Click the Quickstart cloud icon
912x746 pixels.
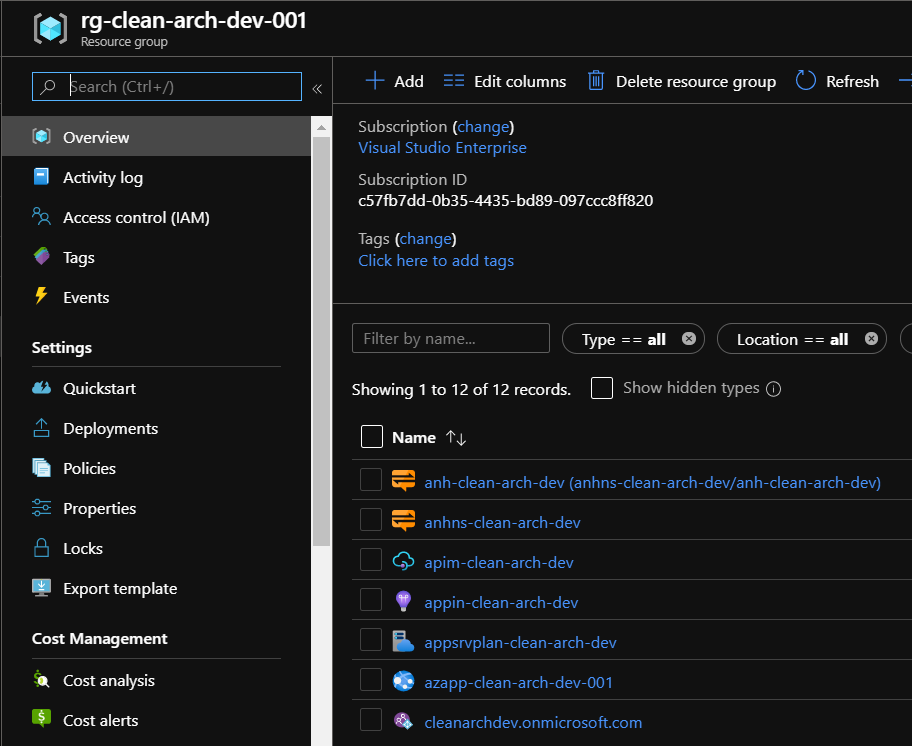[x=41, y=387]
